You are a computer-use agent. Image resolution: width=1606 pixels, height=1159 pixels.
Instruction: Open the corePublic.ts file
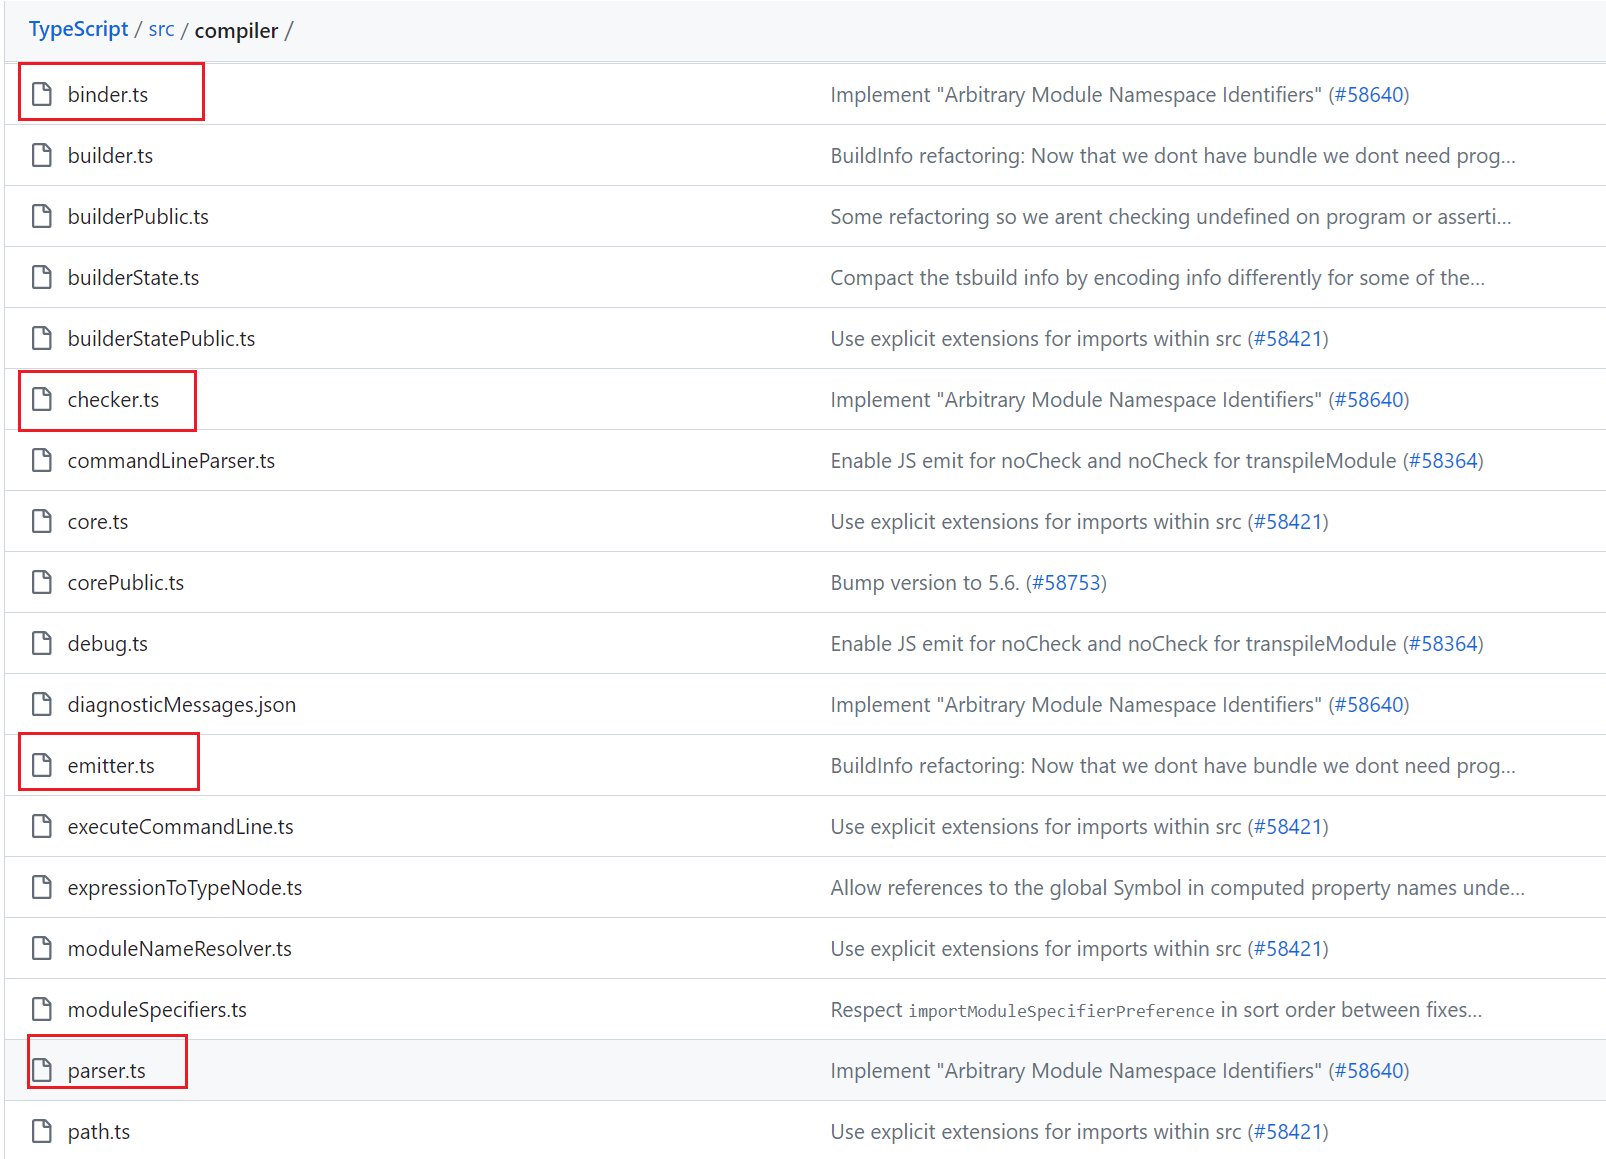(x=126, y=582)
